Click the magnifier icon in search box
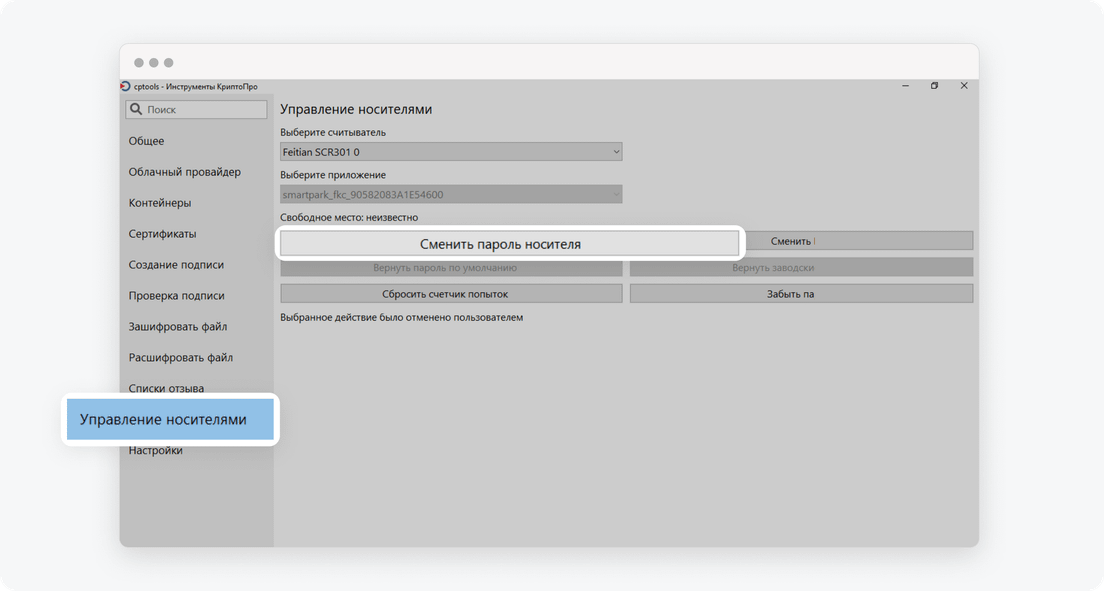 (x=136, y=110)
